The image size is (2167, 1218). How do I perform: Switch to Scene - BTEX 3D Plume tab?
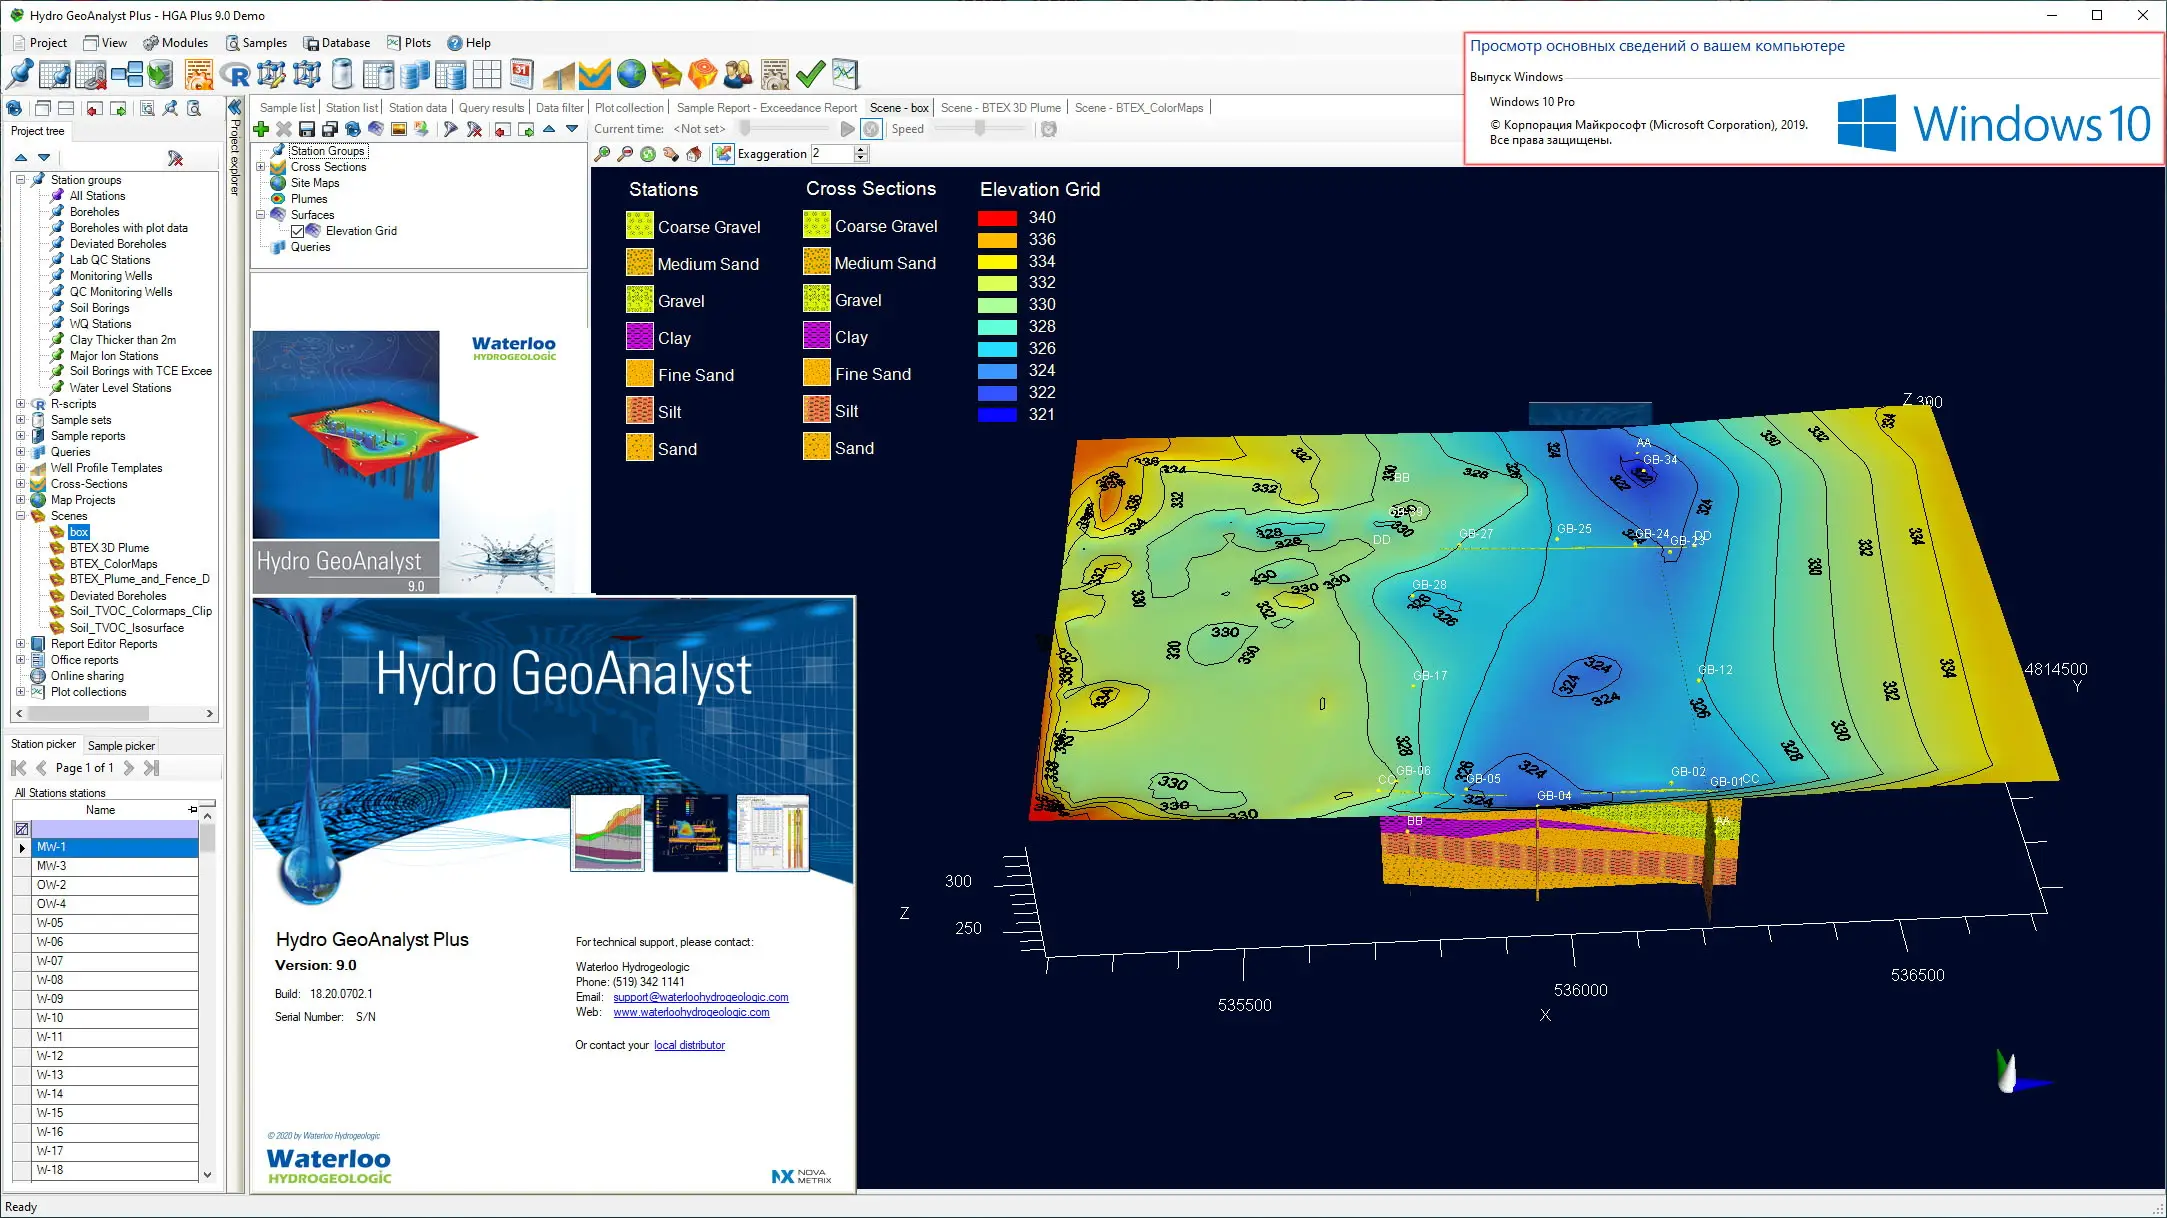point(1000,108)
